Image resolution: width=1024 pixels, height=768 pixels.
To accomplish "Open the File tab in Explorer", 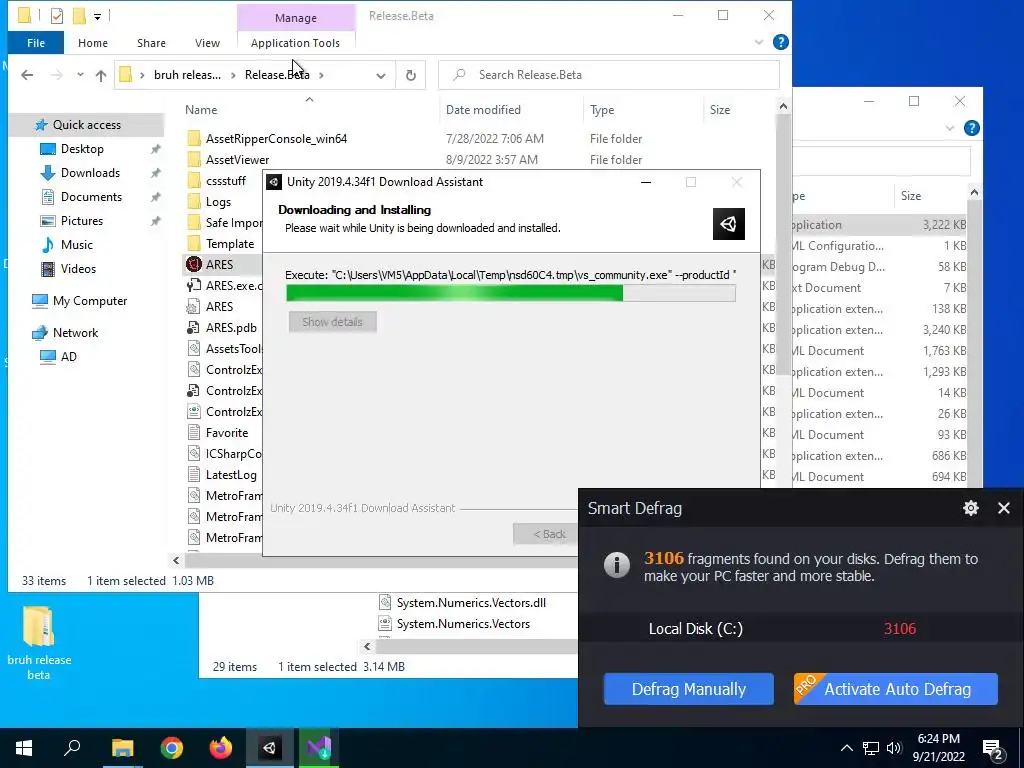I will point(36,43).
